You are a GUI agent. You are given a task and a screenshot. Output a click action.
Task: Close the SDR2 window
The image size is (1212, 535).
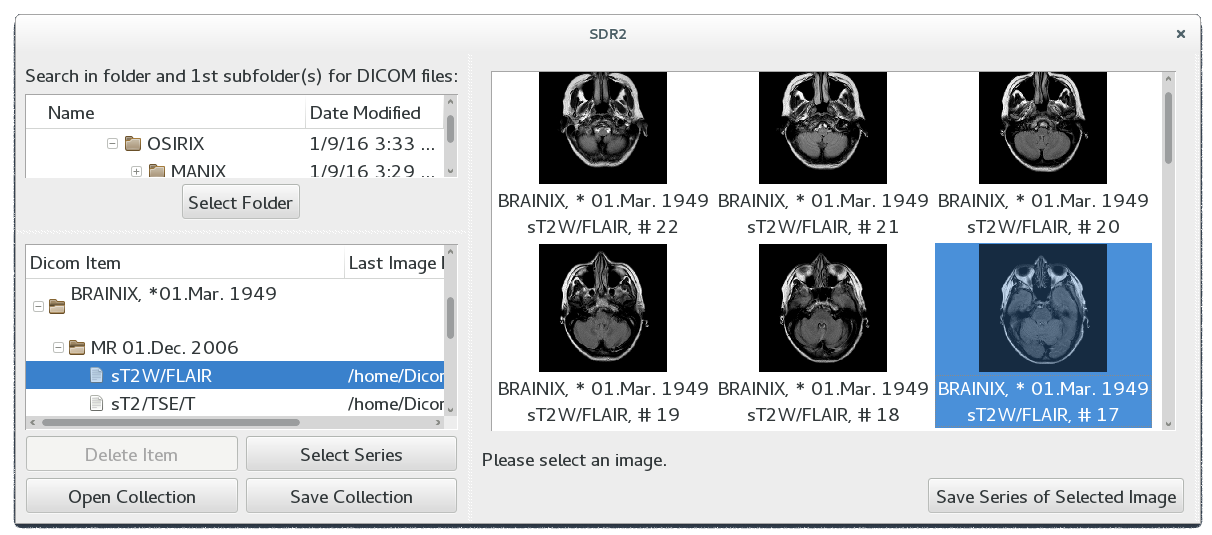tap(1181, 34)
